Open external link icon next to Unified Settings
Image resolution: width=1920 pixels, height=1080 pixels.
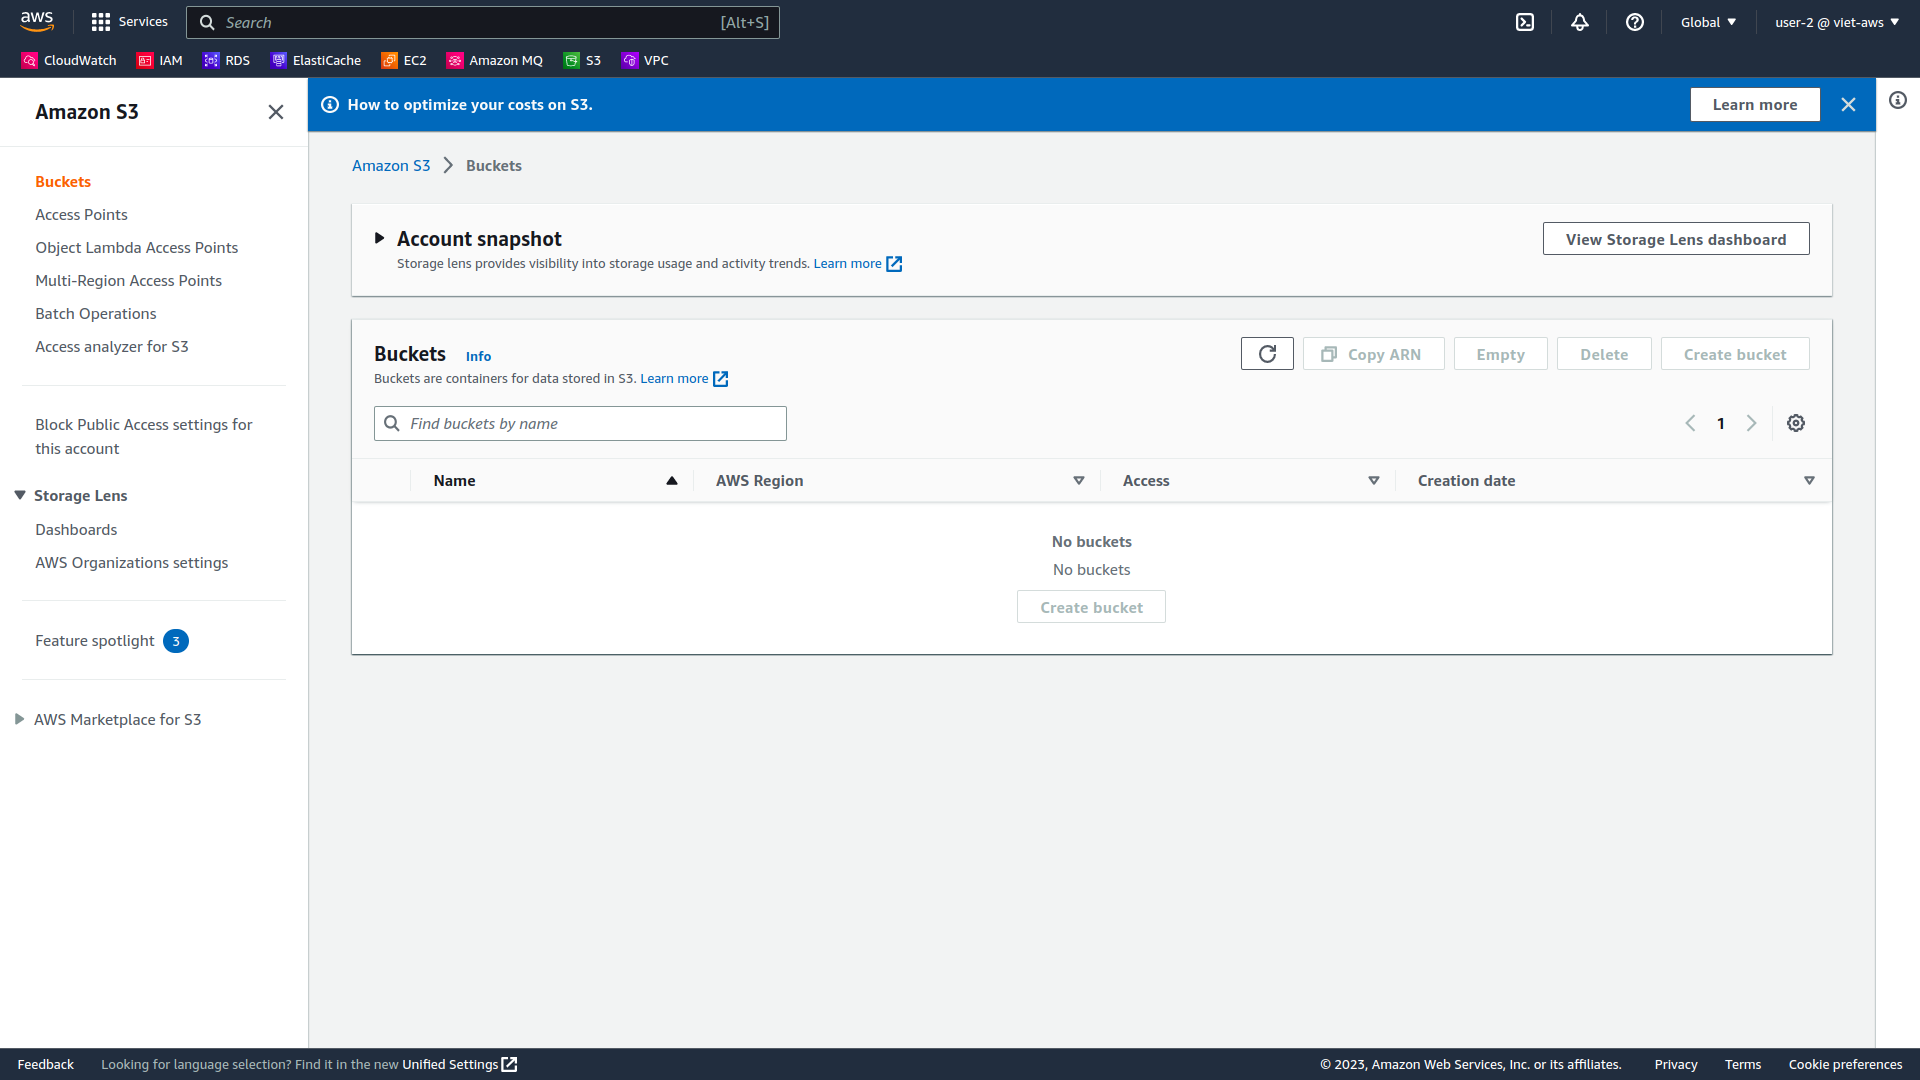tap(509, 1064)
